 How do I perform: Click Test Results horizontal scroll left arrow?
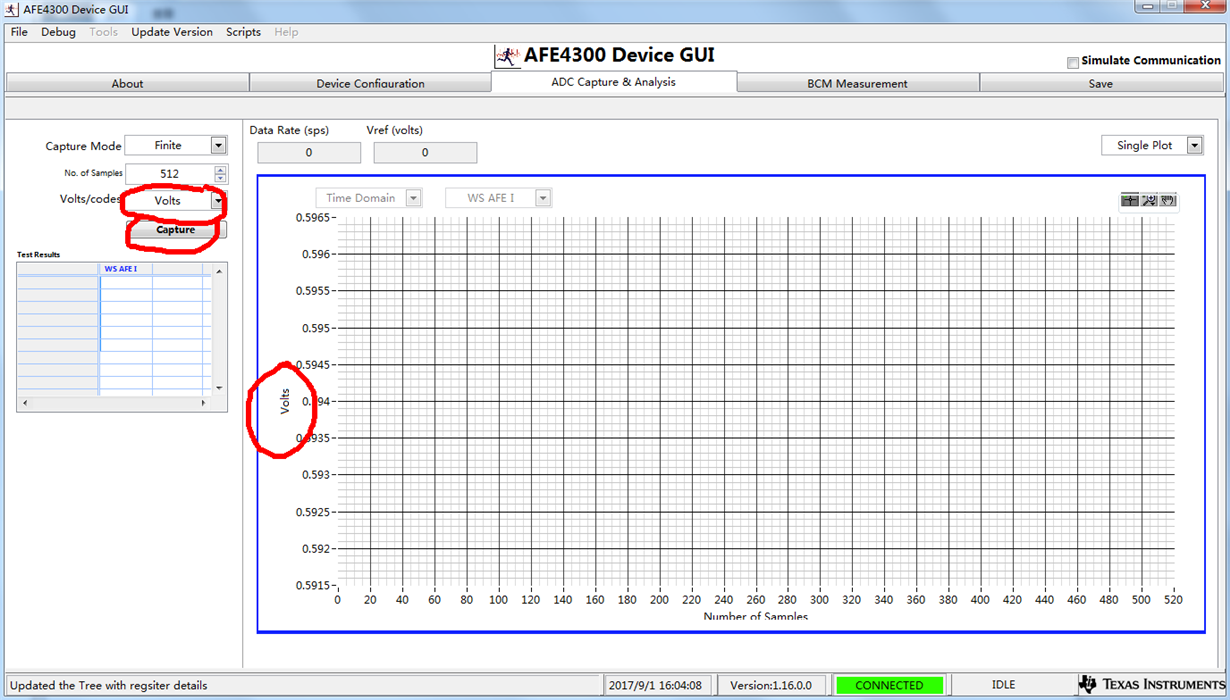click(x=25, y=403)
